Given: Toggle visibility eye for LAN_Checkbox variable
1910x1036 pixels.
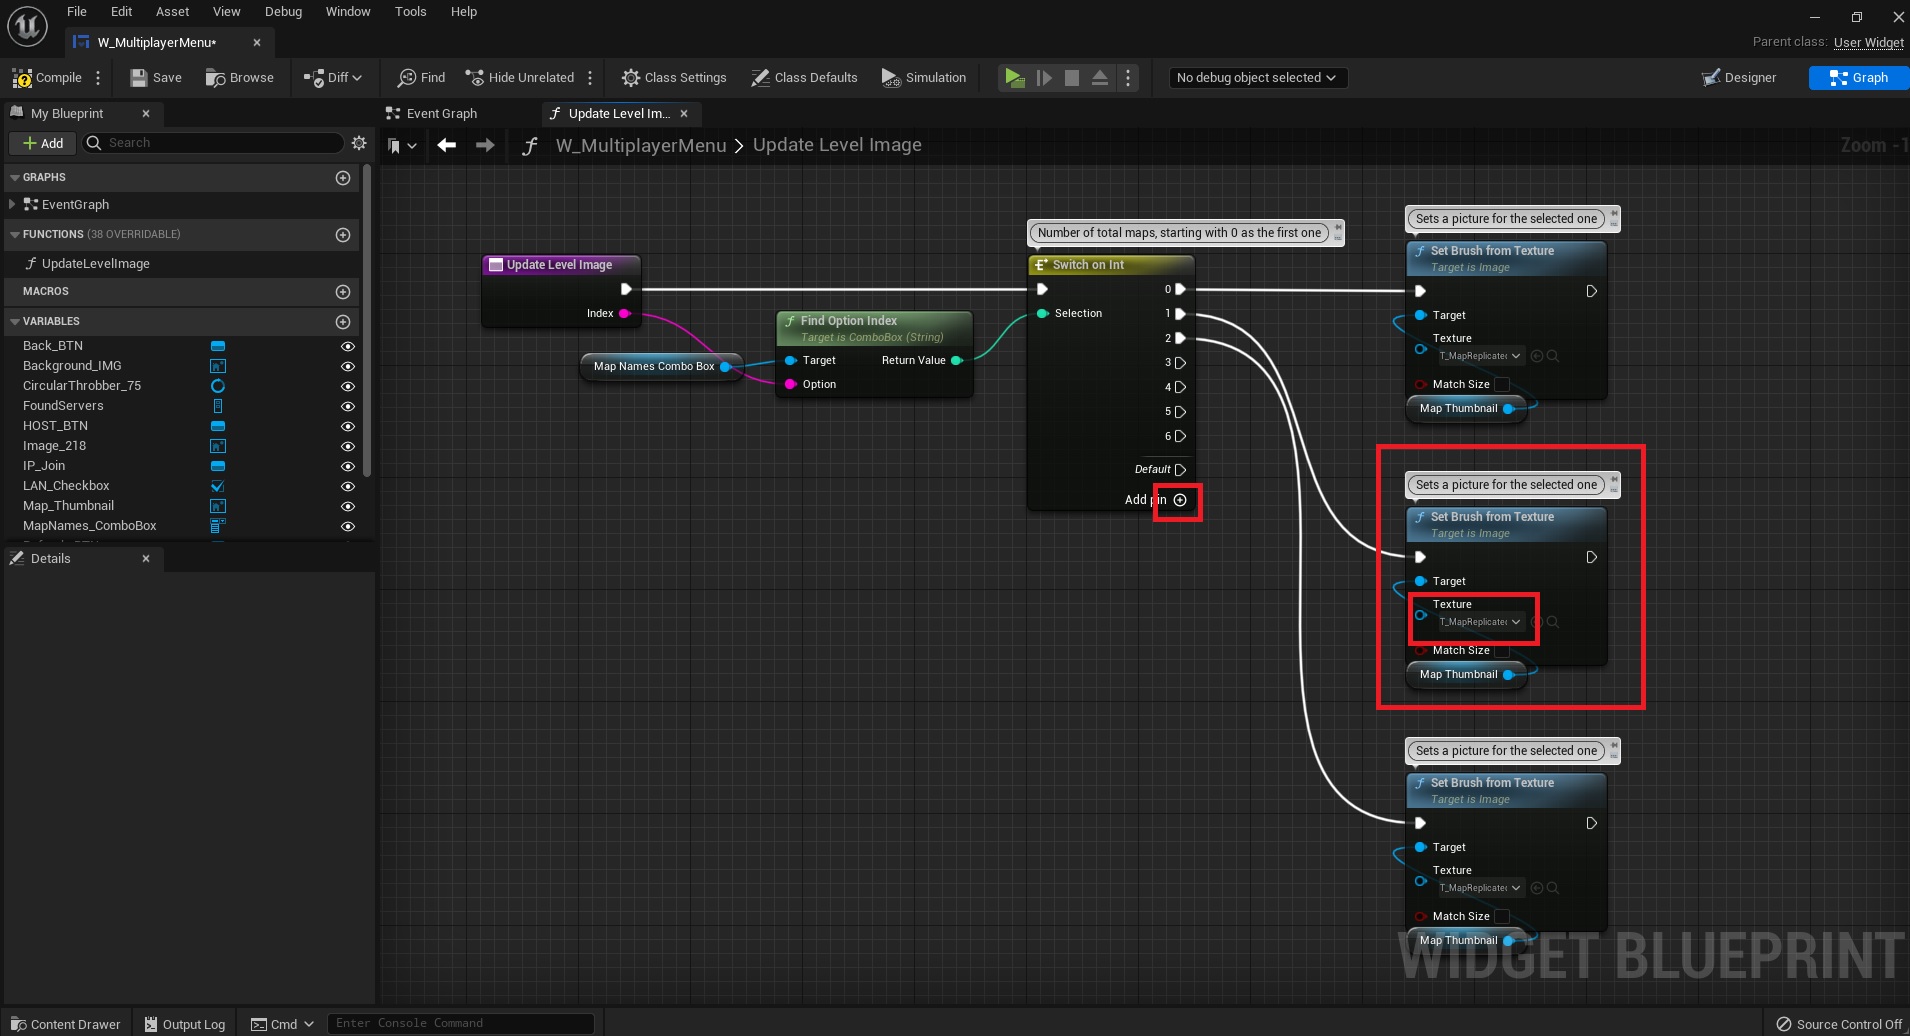Looking at the screenshot, I should (348, 486).
